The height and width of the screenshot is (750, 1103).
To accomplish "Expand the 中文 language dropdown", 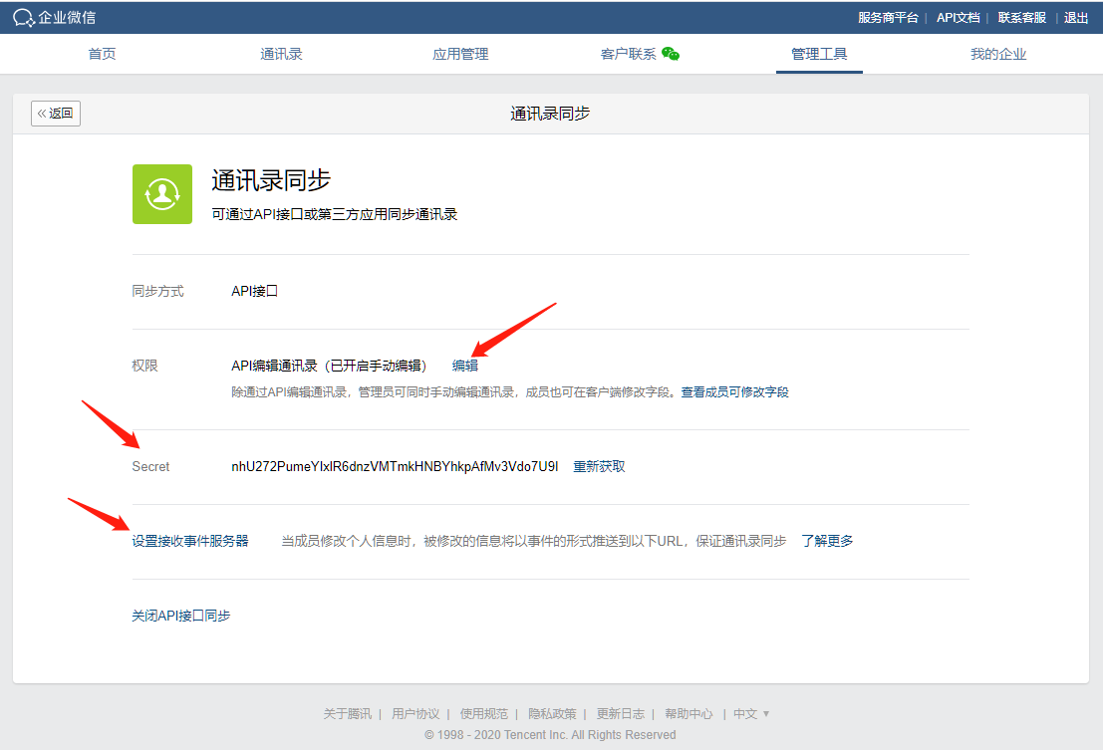I will [751, 713].
